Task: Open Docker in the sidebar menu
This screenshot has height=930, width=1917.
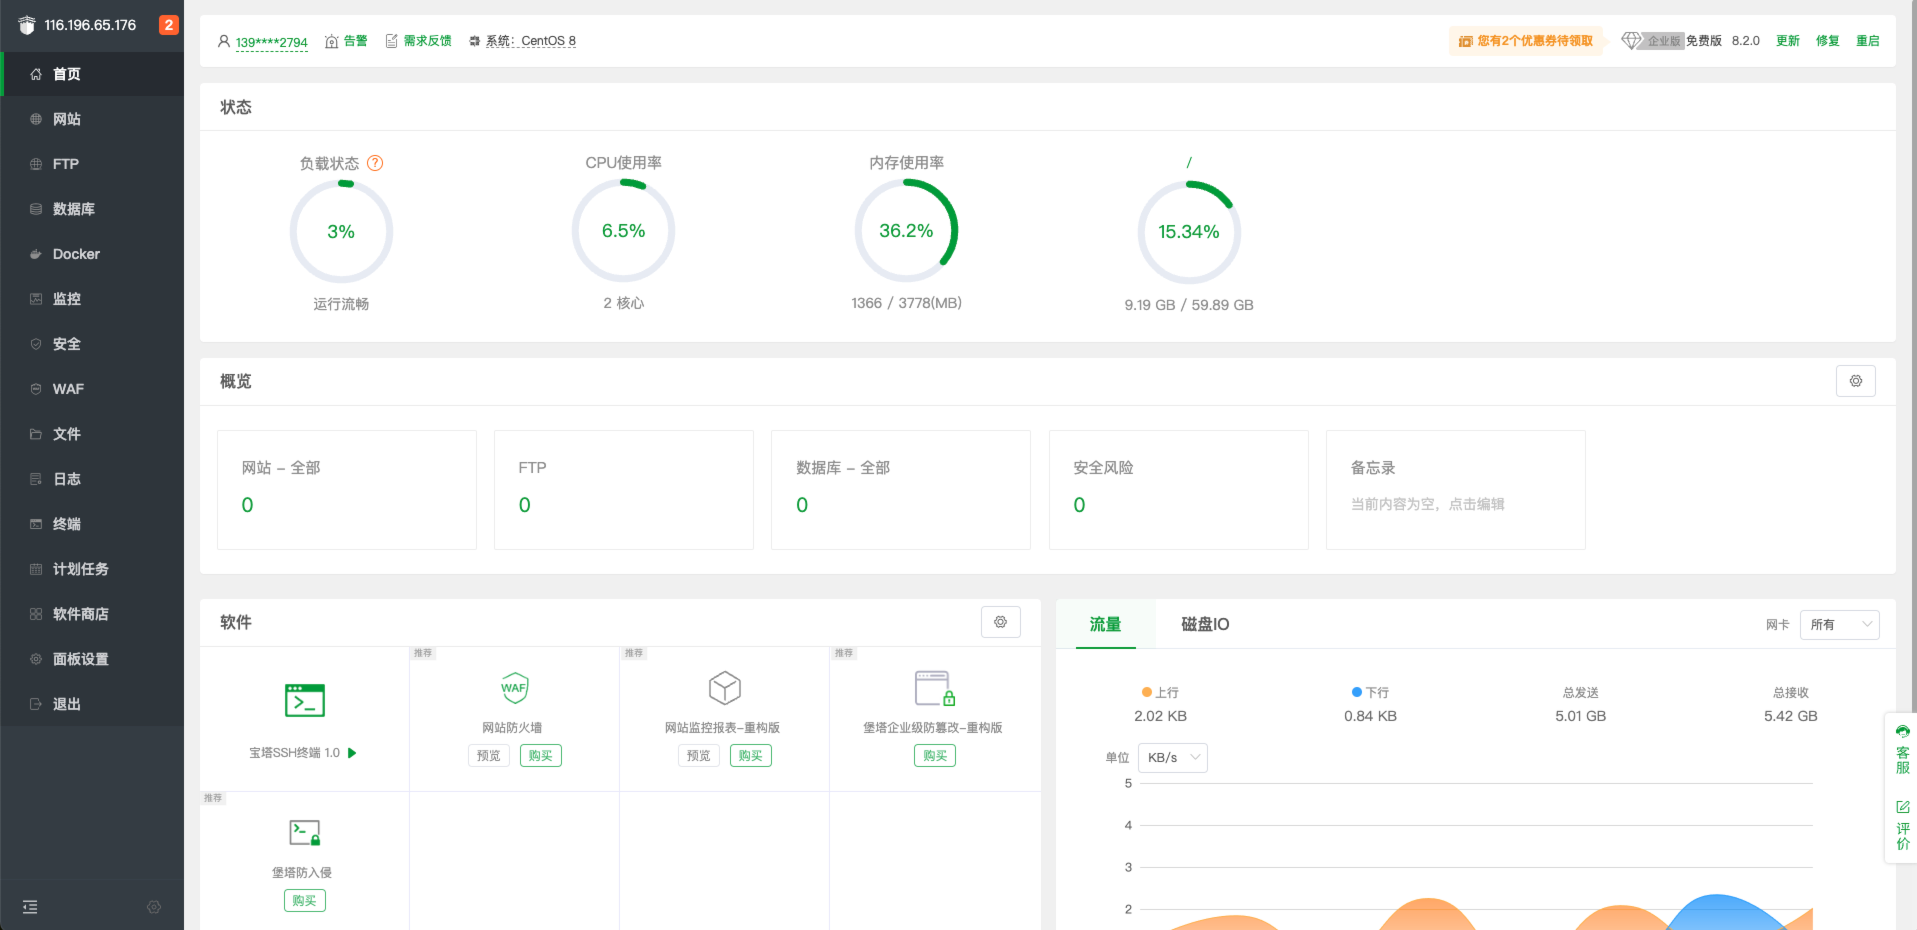Action: [76, 254]
